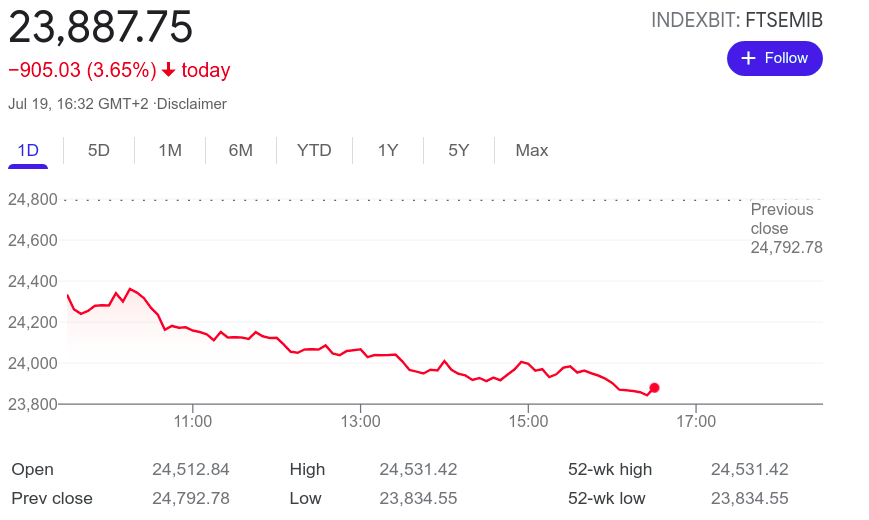Click the Open price value 24,512.84
This screenshot has height=520, width=869.
pyautogui.click(x=191, y=469)
